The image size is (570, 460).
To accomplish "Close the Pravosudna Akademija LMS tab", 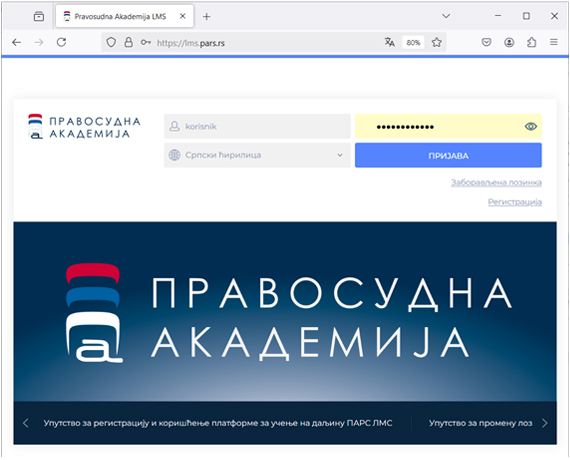I will tap(183, 16).
